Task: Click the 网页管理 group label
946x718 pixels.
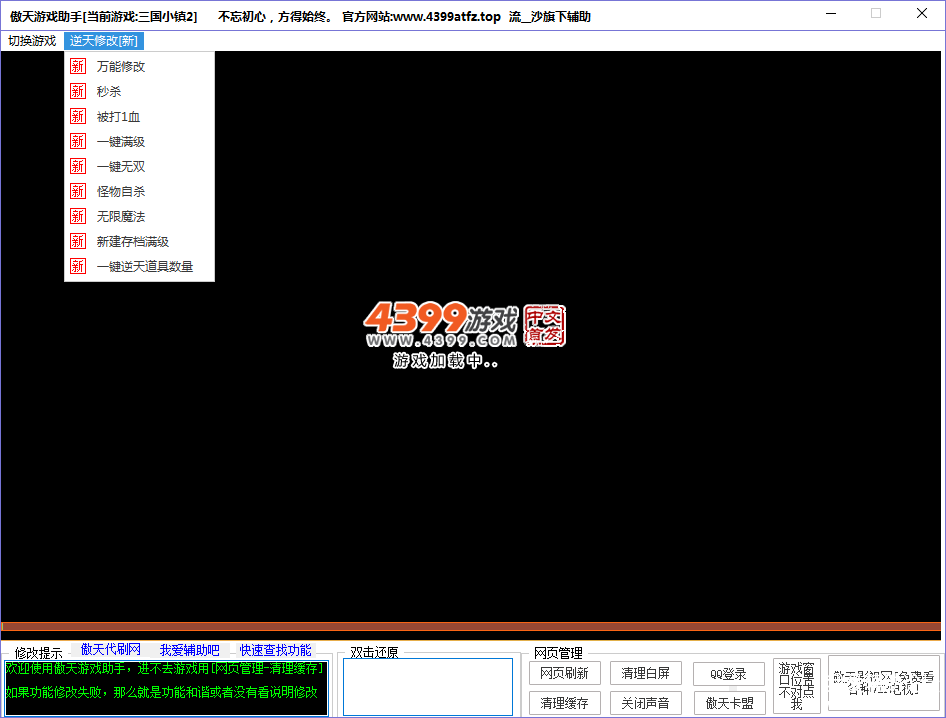Action: click(x=558, y=653)
